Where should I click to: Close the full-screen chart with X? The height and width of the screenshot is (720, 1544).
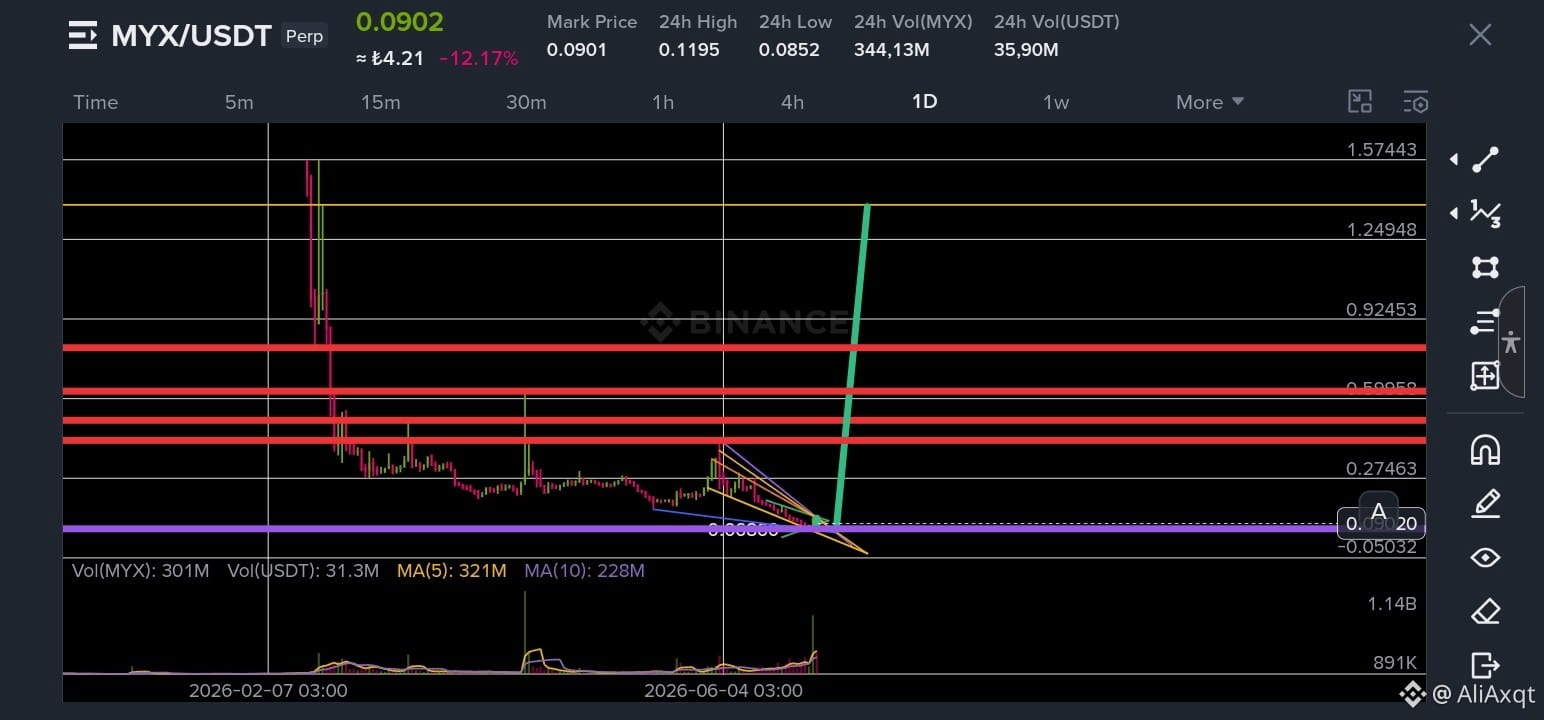(x=1480, y=35)
